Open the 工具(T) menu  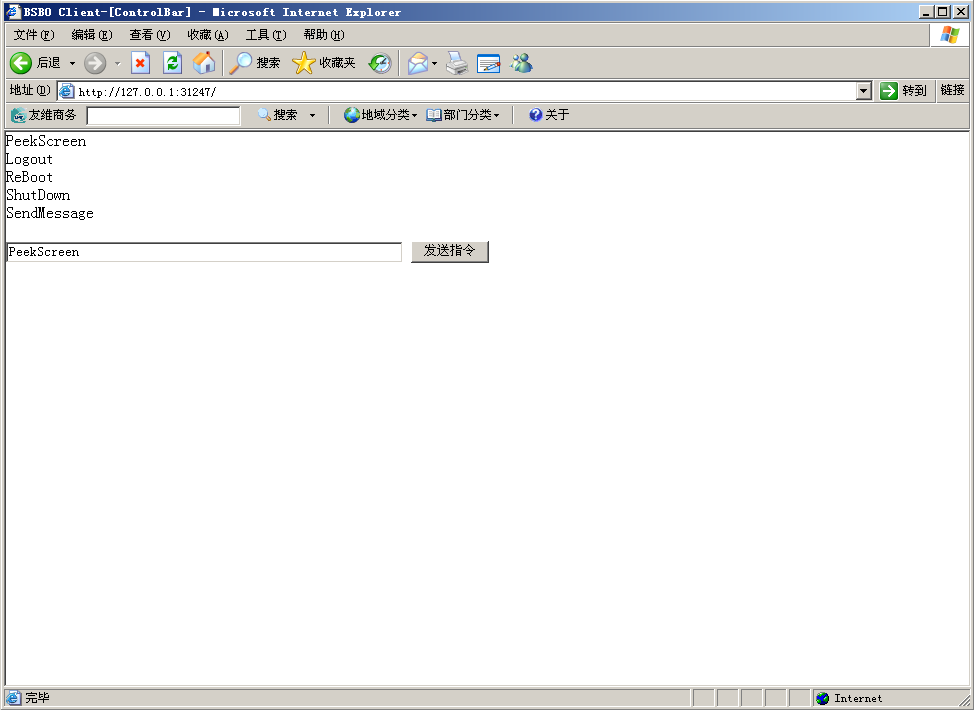(x=266, y=35)
